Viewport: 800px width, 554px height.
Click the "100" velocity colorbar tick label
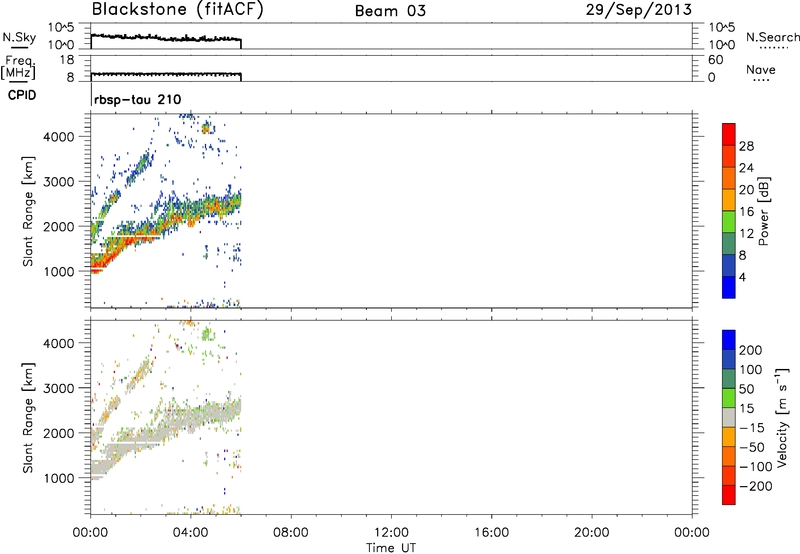750,370
